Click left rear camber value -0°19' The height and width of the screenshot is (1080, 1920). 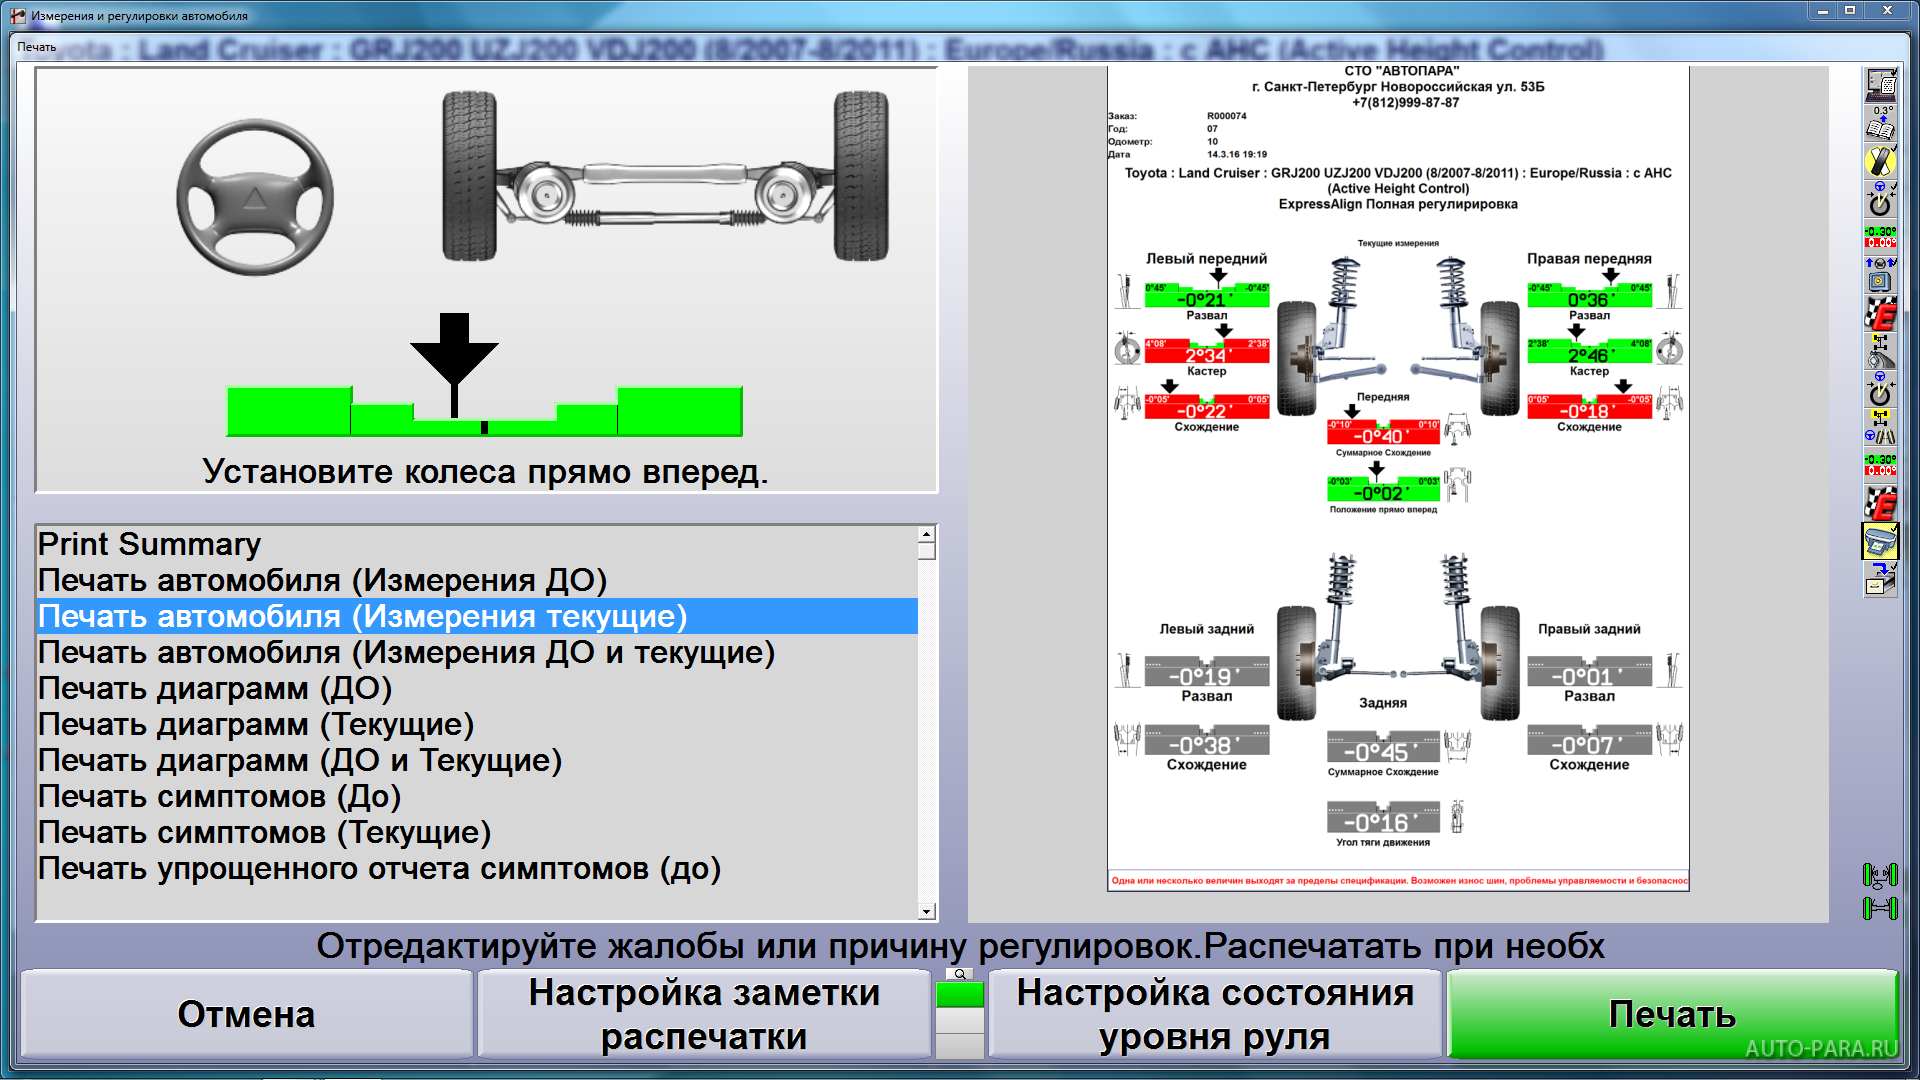[x=1207, y=676]
